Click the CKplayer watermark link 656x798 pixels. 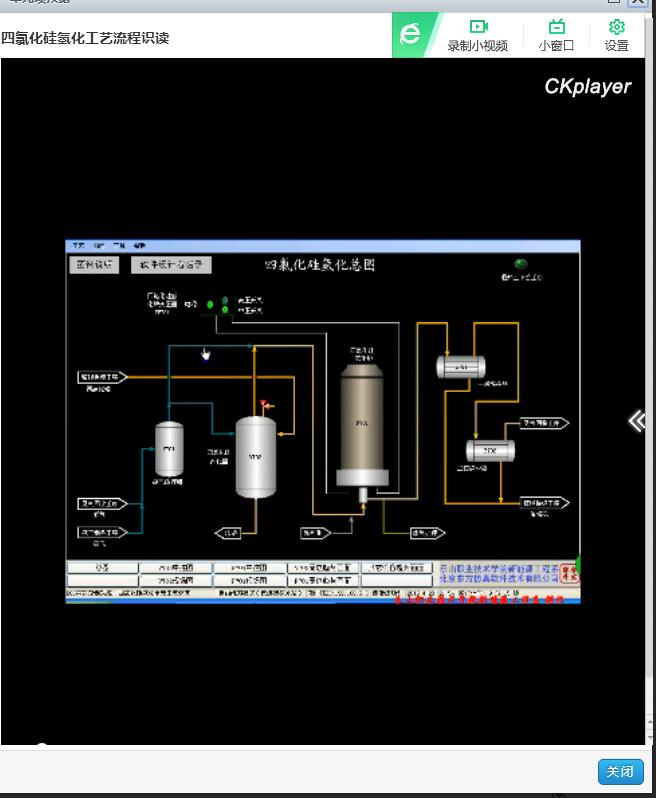[587, 87]
